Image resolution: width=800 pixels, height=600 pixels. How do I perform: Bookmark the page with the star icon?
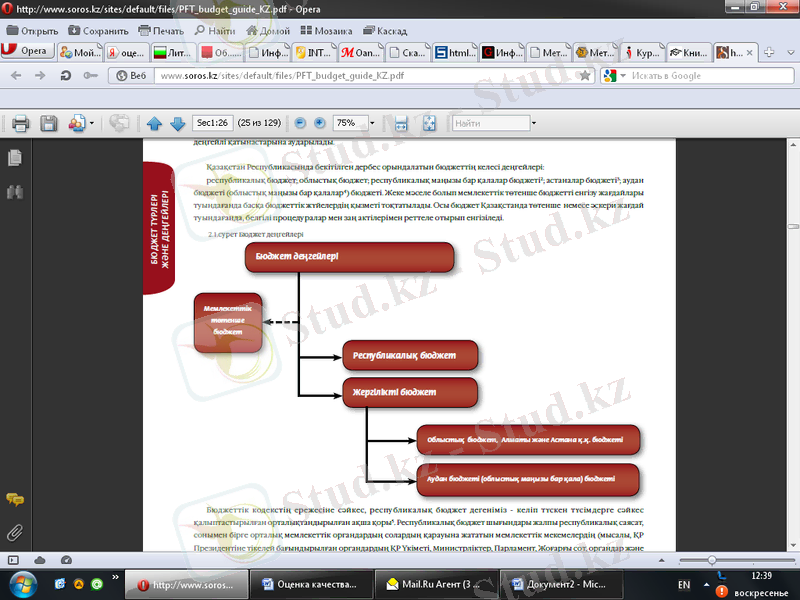point(584,75)
